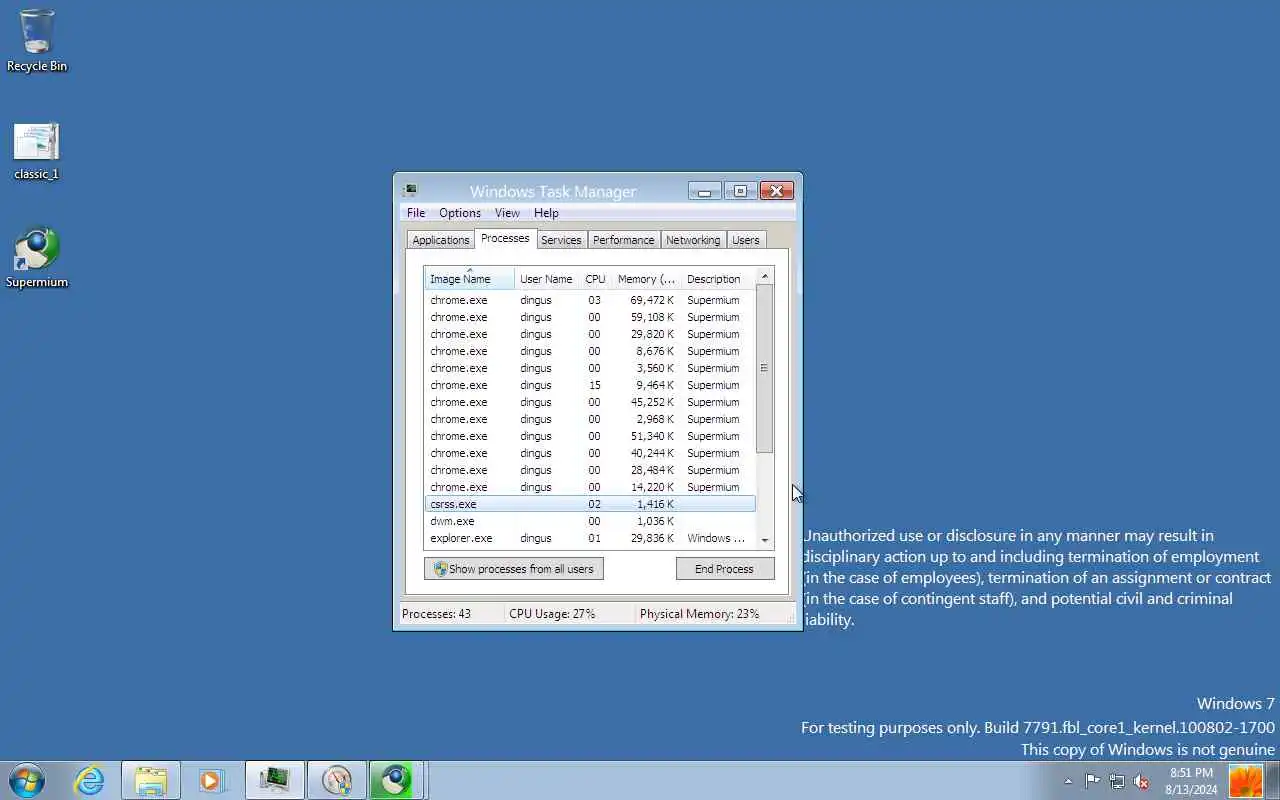Select the dwm.exe process row
Viewport: 1280px width, 800px height.
tap(590, 521)
